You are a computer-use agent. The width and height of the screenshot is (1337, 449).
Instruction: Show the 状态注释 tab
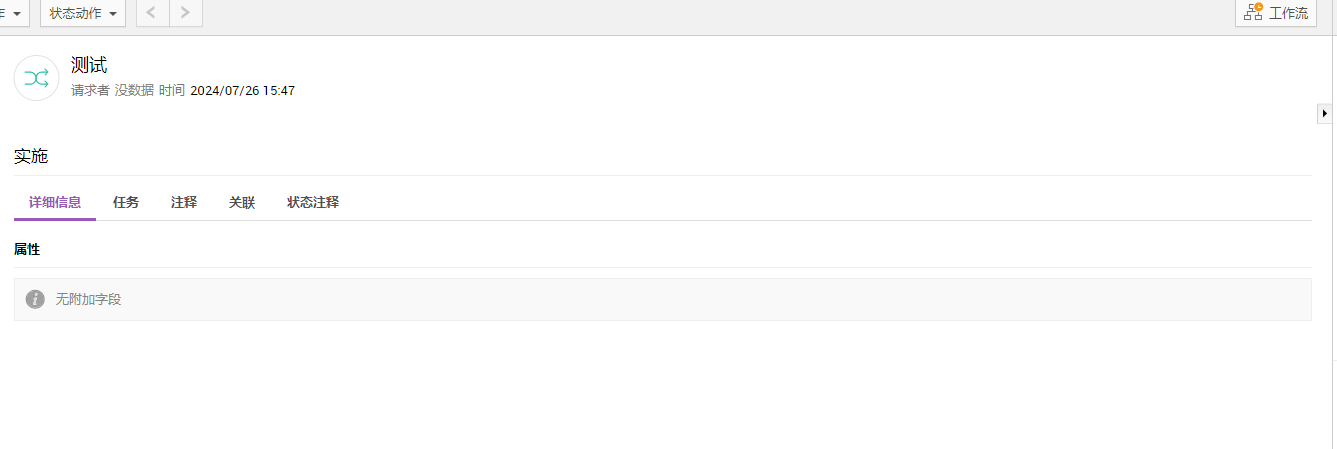(x=313, y=202)
